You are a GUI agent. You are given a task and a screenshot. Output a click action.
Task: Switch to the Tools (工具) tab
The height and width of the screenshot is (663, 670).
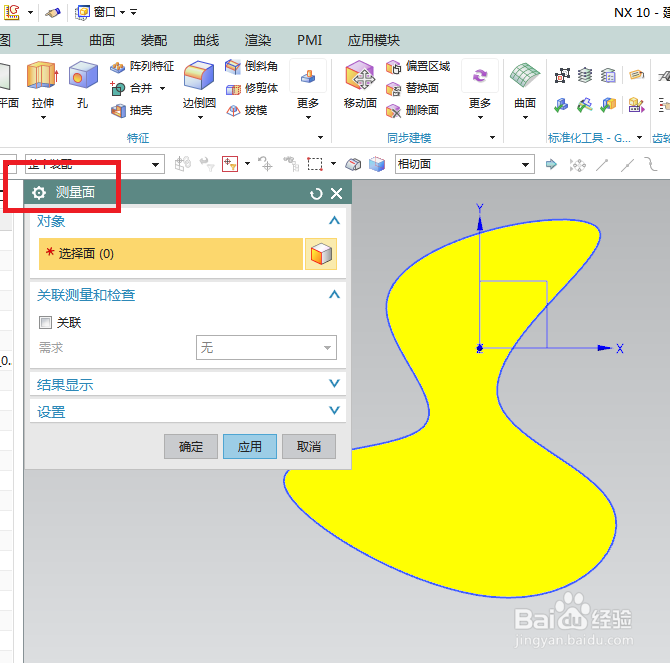[x=50, y=40]
